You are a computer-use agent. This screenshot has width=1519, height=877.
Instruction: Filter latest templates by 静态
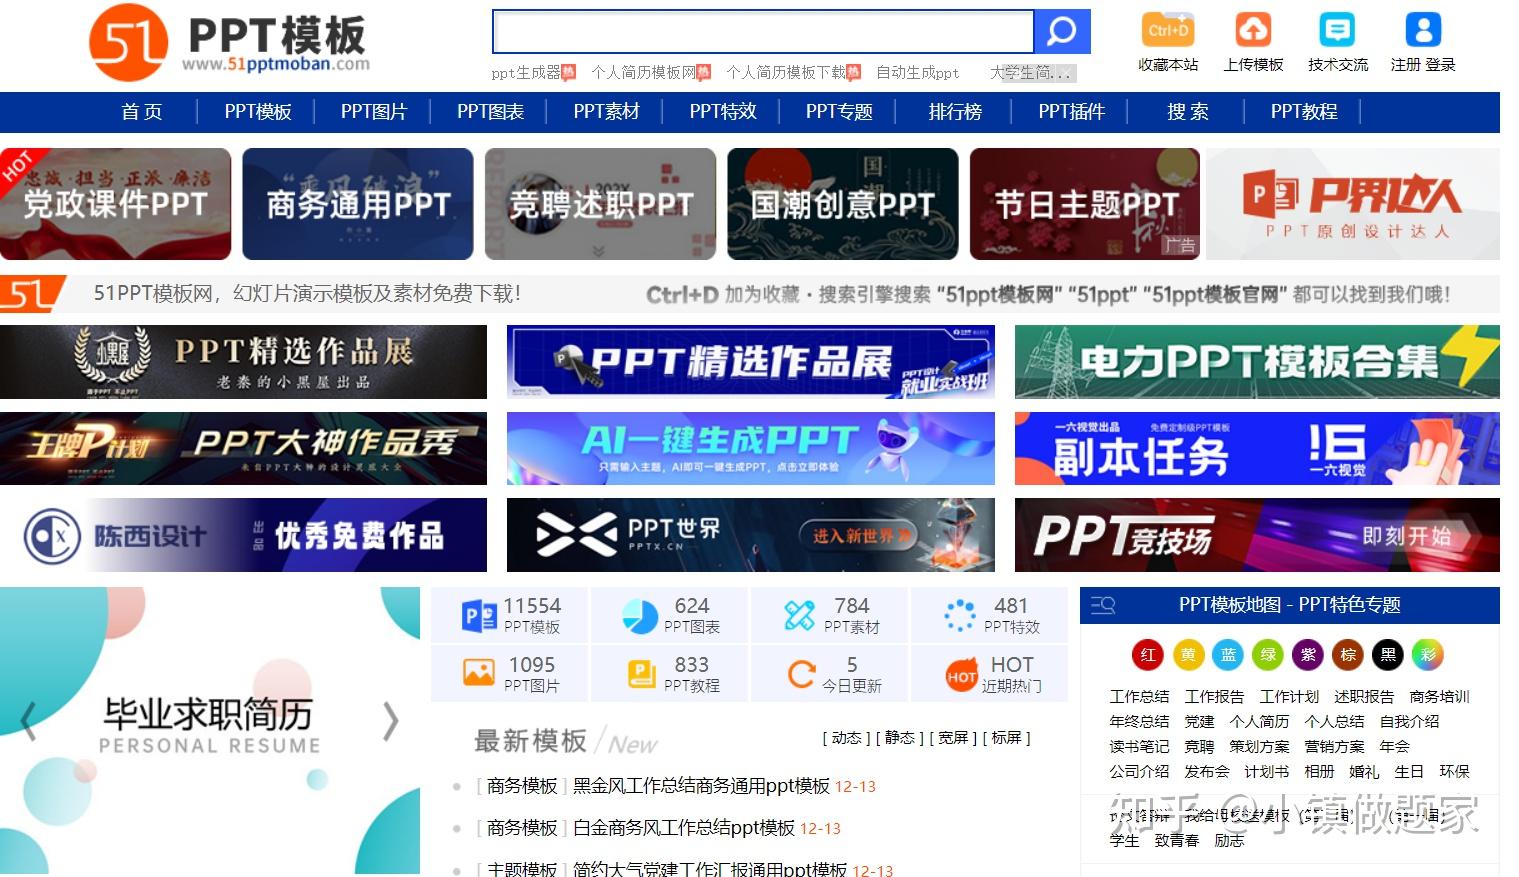click(899, 738)
